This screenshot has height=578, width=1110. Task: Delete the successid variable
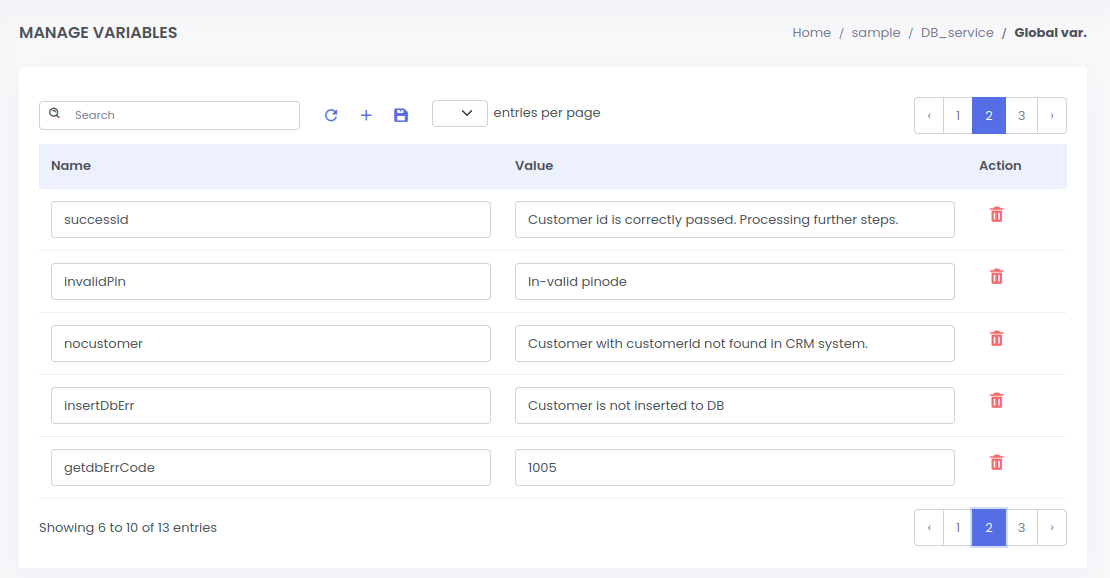(996, 215)
